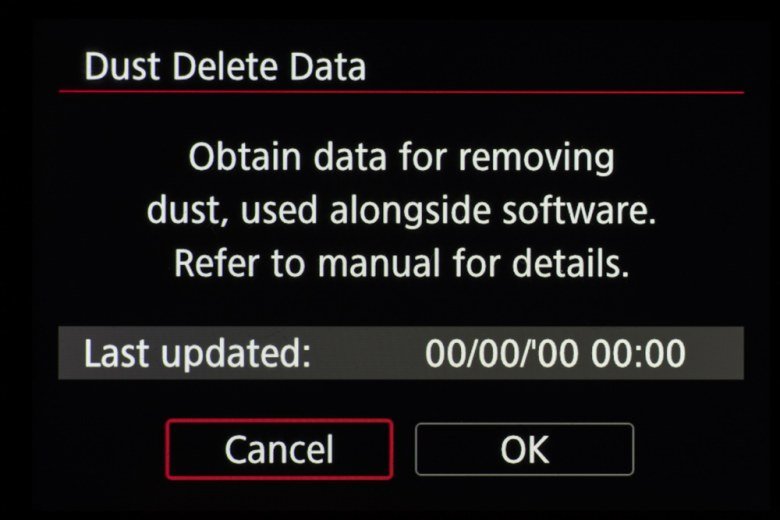780x520 pixels.
Task: Click the word 'Cancel' in red-outlined box
Action: (279, 450)
